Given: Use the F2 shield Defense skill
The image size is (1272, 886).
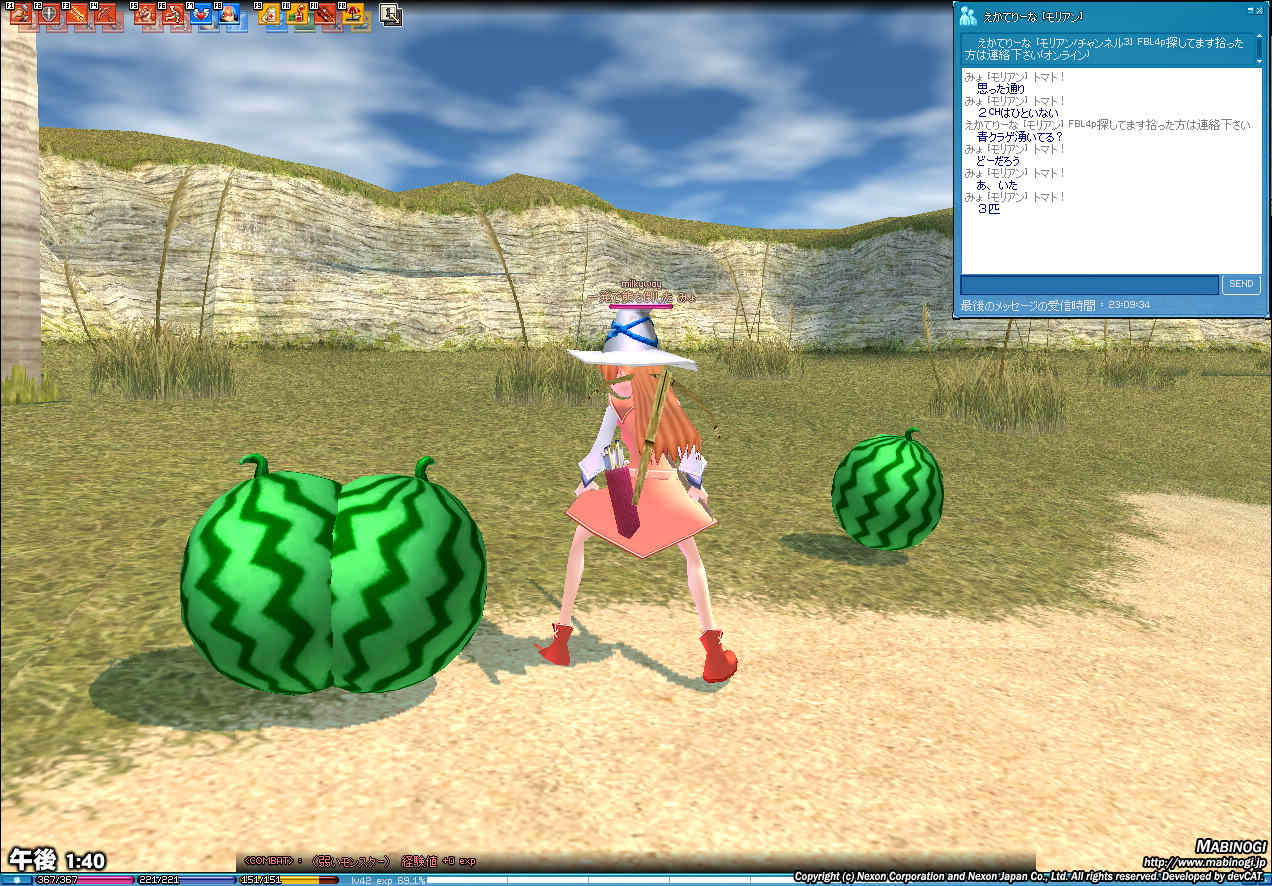Looking at the screenshot, I should coord(48,15).
